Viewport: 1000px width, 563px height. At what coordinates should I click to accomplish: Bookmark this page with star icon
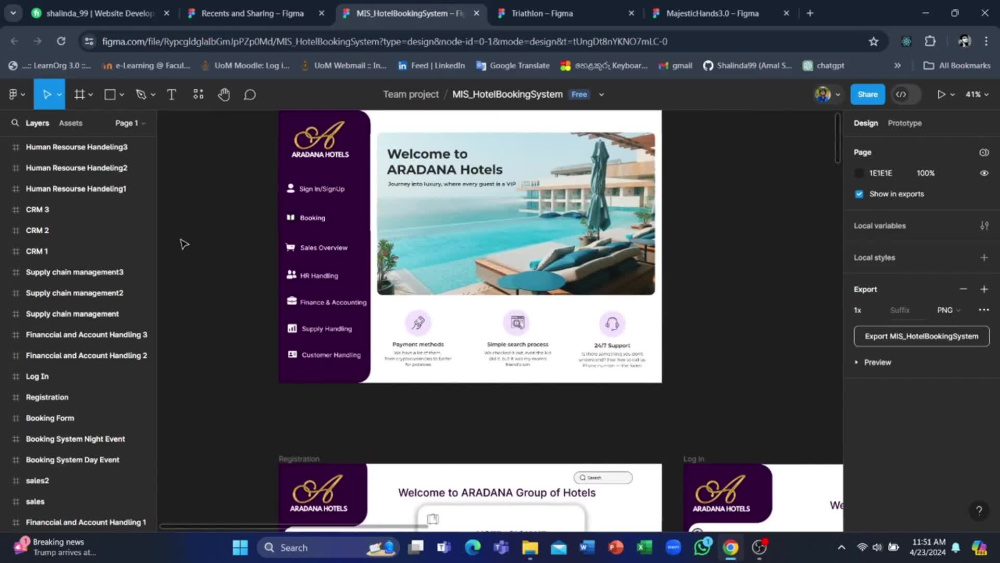pos(873,41)
